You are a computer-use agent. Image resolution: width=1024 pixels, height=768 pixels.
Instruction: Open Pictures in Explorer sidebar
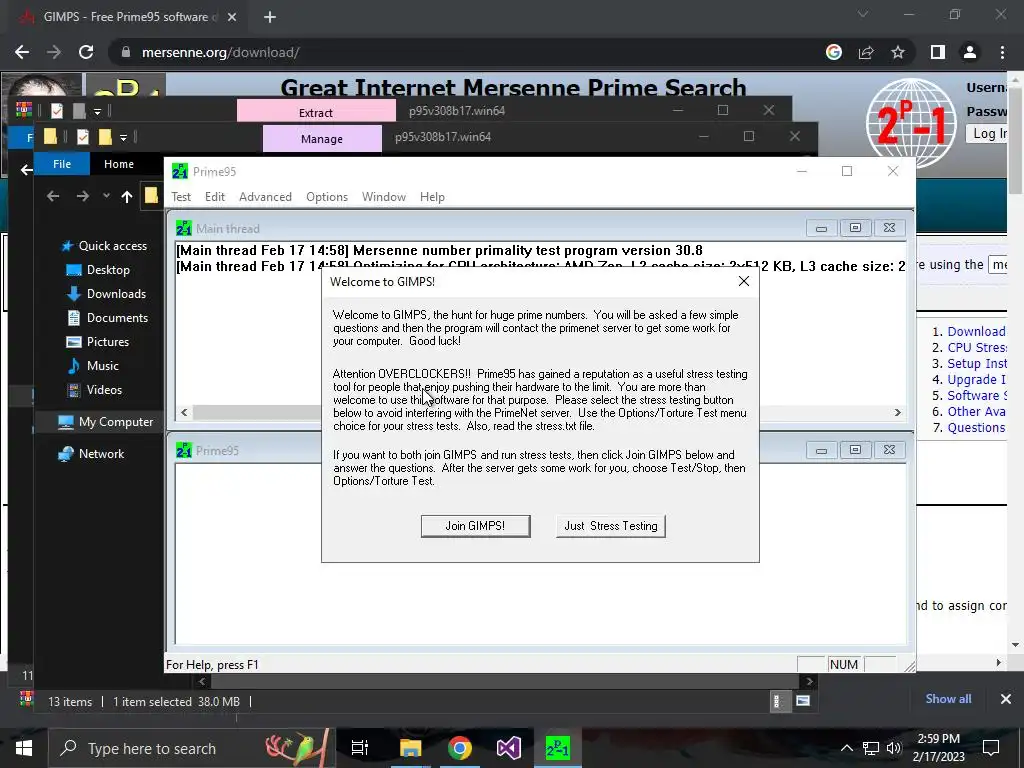click(x=97, y=342)
